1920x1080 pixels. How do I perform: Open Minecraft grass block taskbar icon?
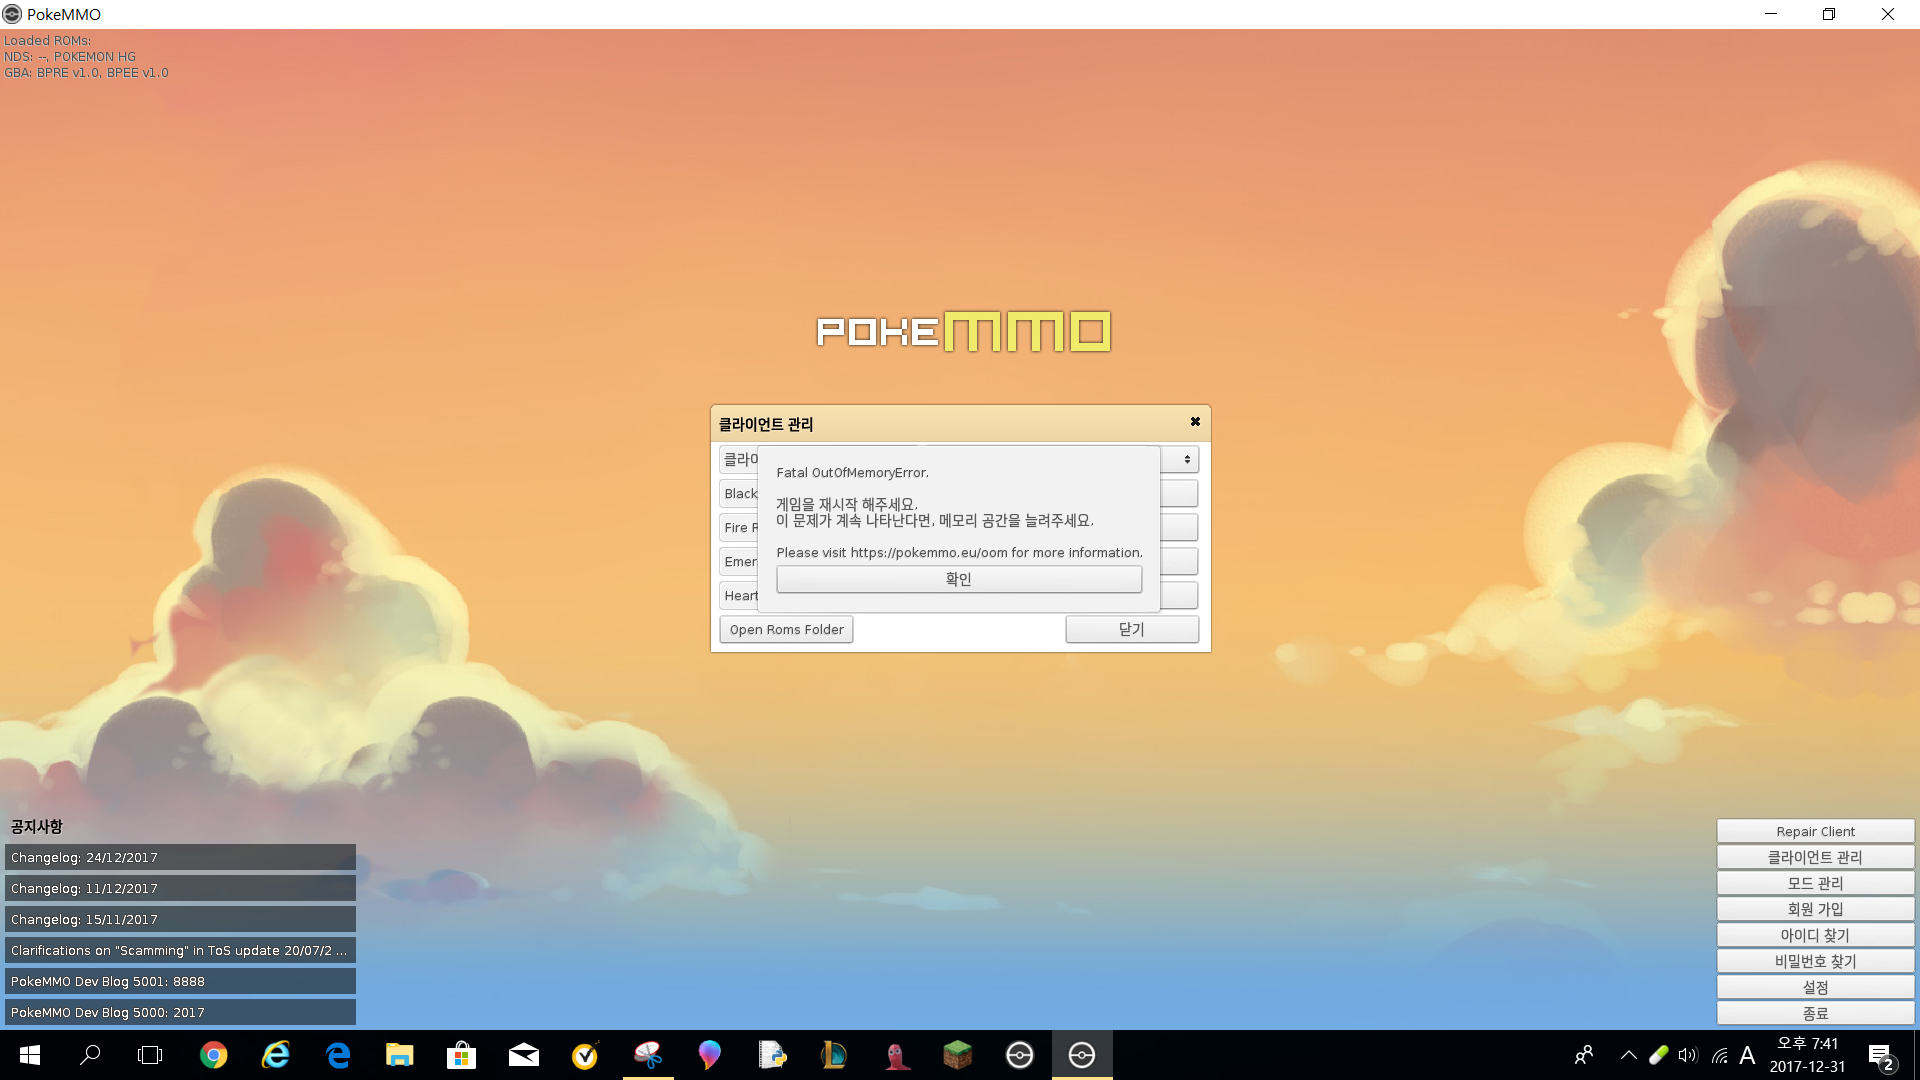957,1055
